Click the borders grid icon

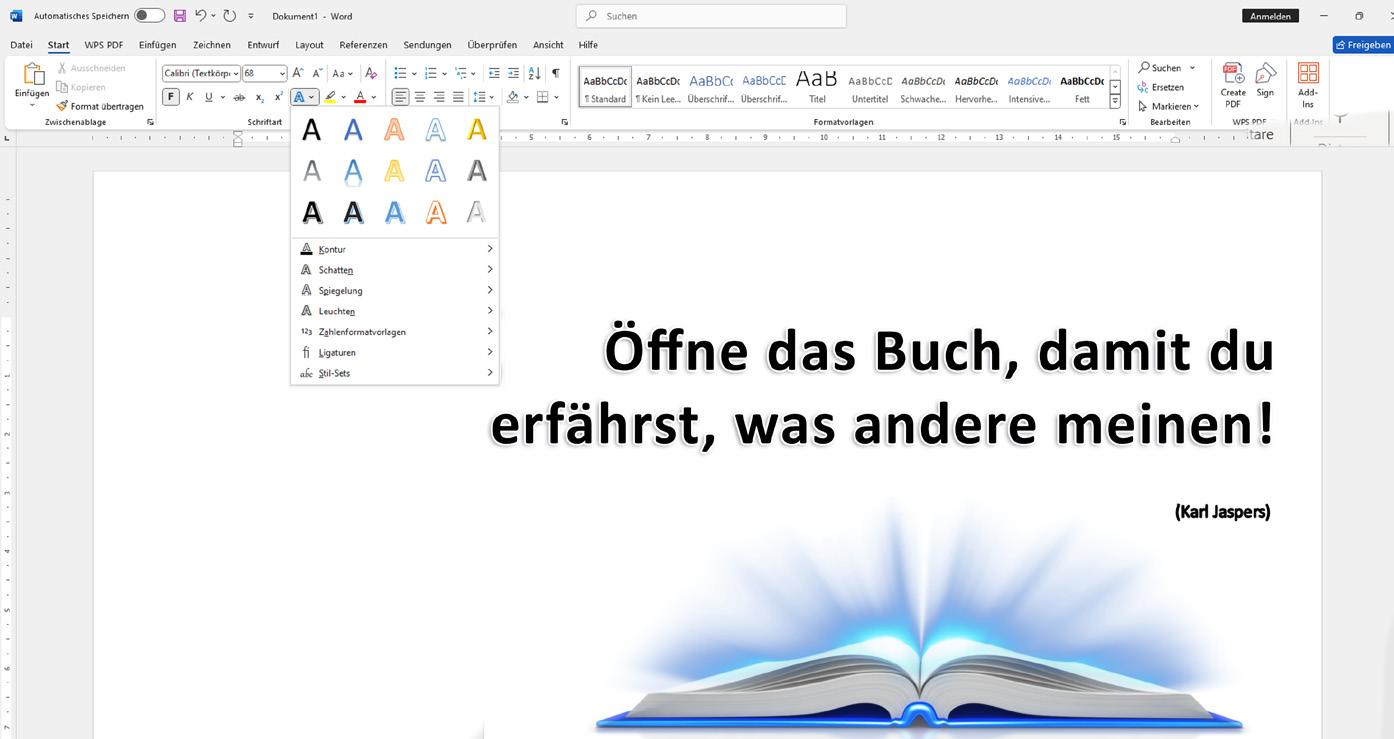[x=543, y=97]
